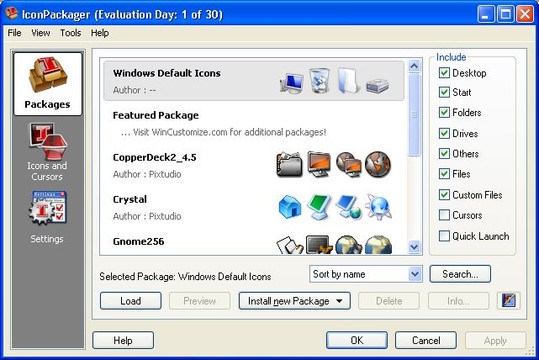This screenshot has height=360, width=539.
Task: Open the View menu
Action: [x=41, y=33]
